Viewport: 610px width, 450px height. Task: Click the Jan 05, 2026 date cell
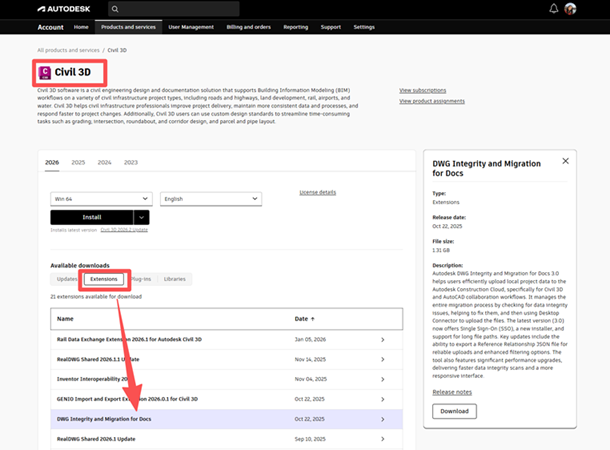[310, 340]
